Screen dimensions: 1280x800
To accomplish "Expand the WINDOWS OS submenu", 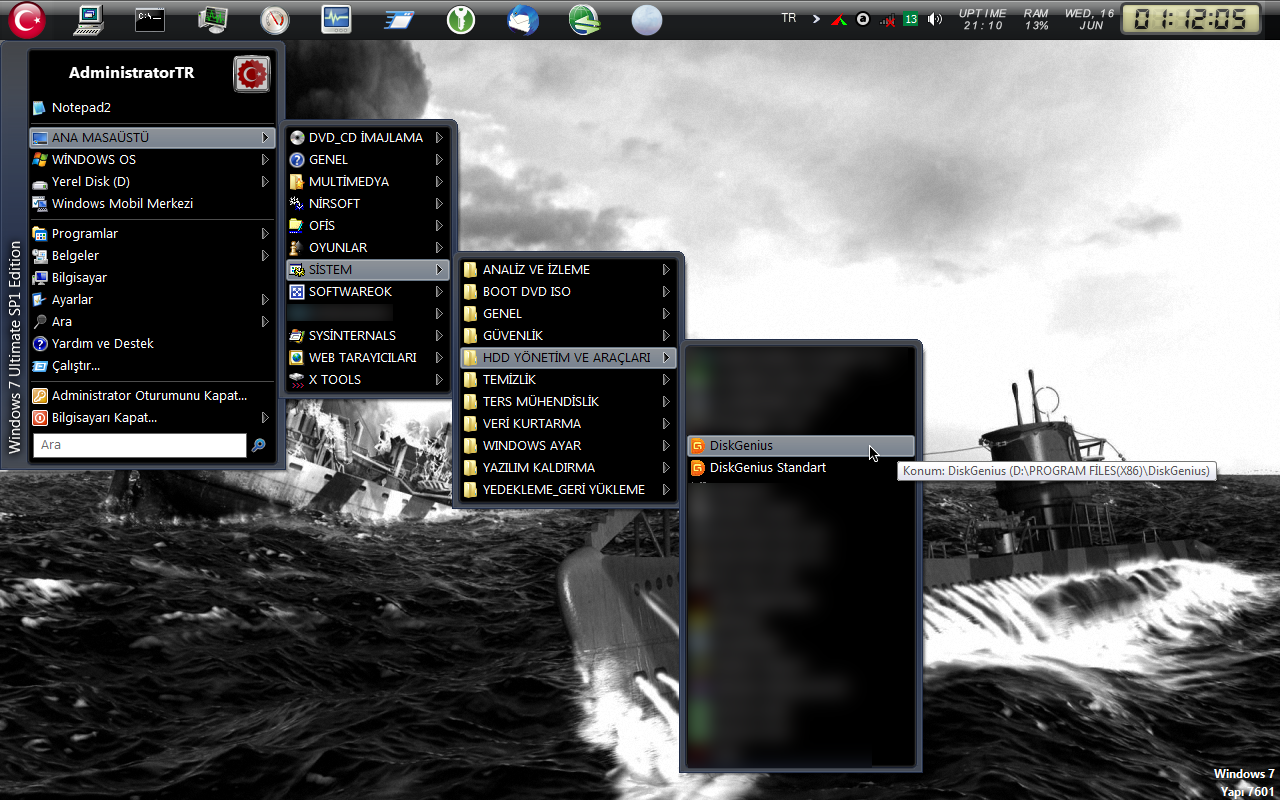I will tap(152, 159).
